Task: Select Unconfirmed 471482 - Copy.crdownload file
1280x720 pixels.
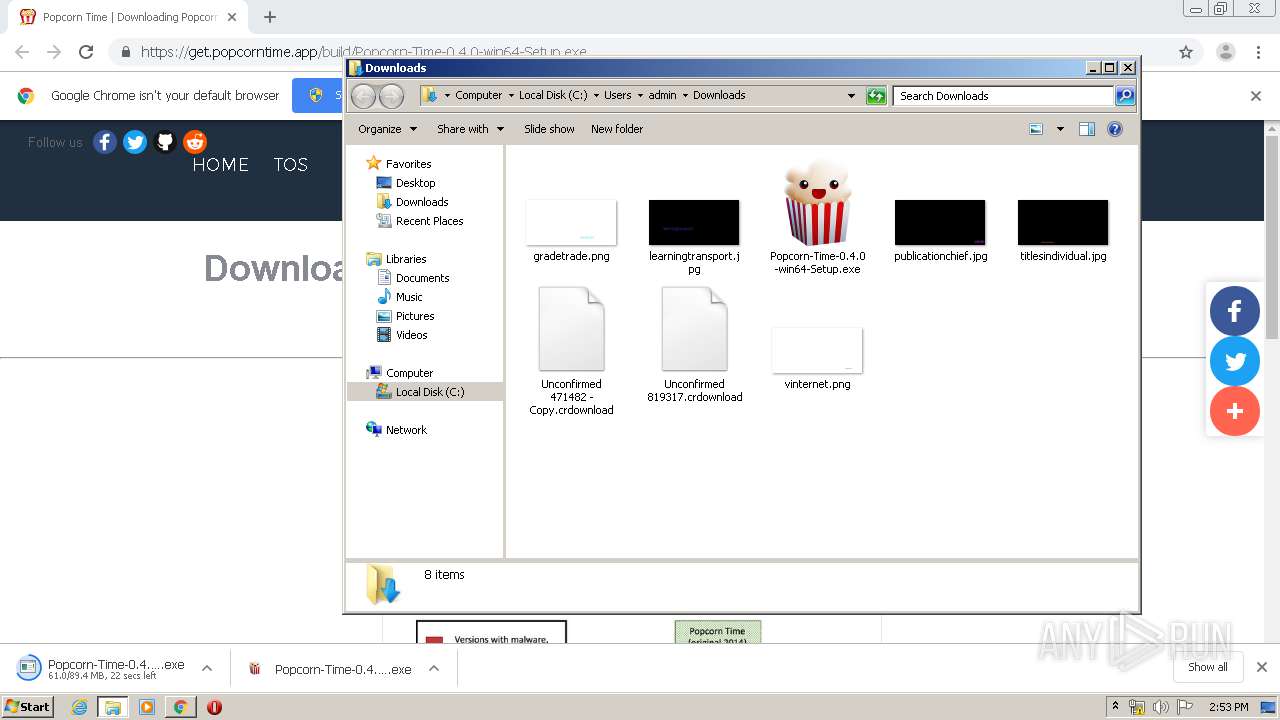Action: point(571,351)
